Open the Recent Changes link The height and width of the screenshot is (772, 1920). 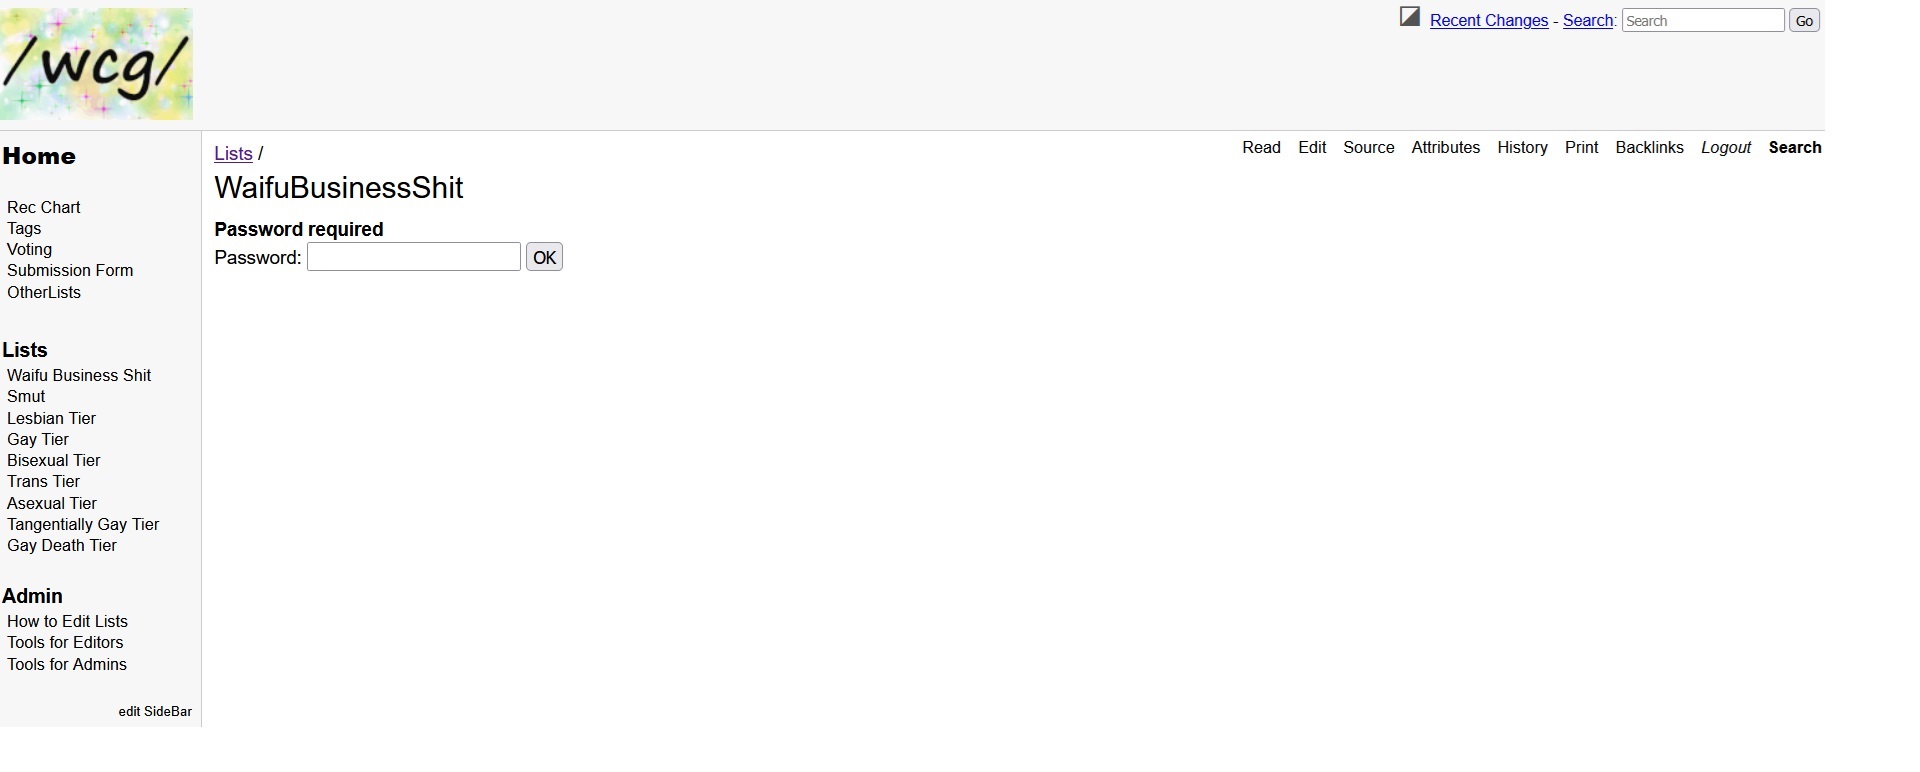coord(1489,21)
